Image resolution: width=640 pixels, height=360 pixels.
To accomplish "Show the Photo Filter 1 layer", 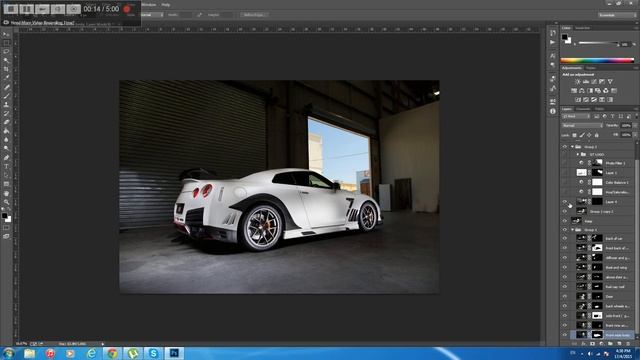I will pos(565,163).
